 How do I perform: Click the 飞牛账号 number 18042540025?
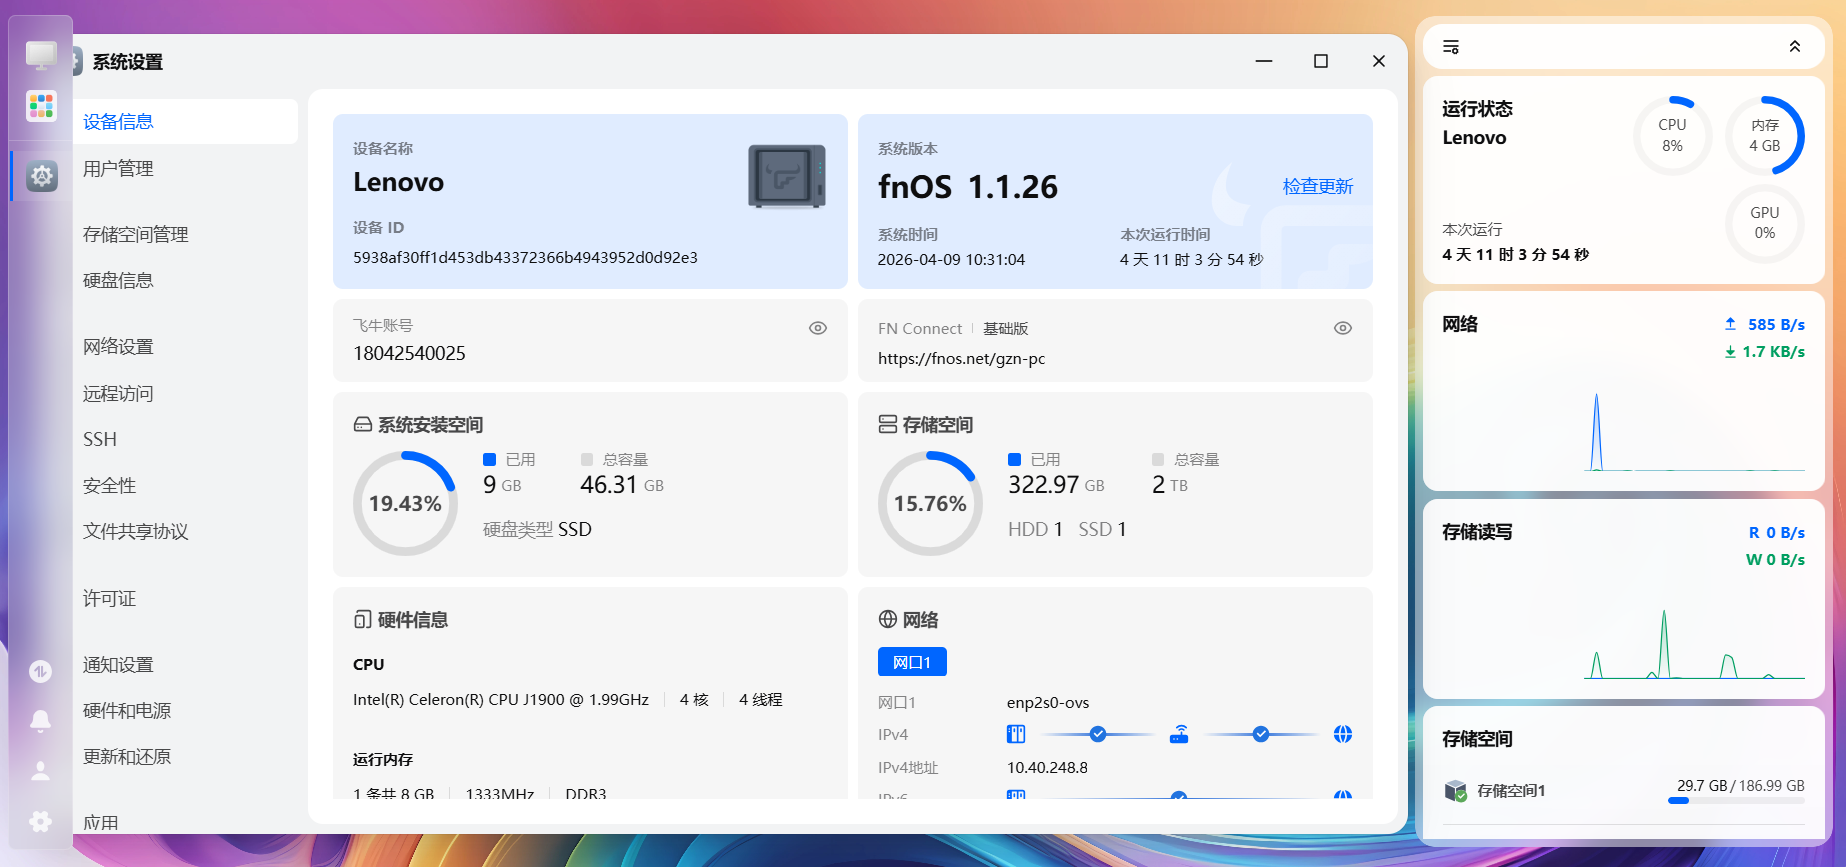[x=409, y=354]
